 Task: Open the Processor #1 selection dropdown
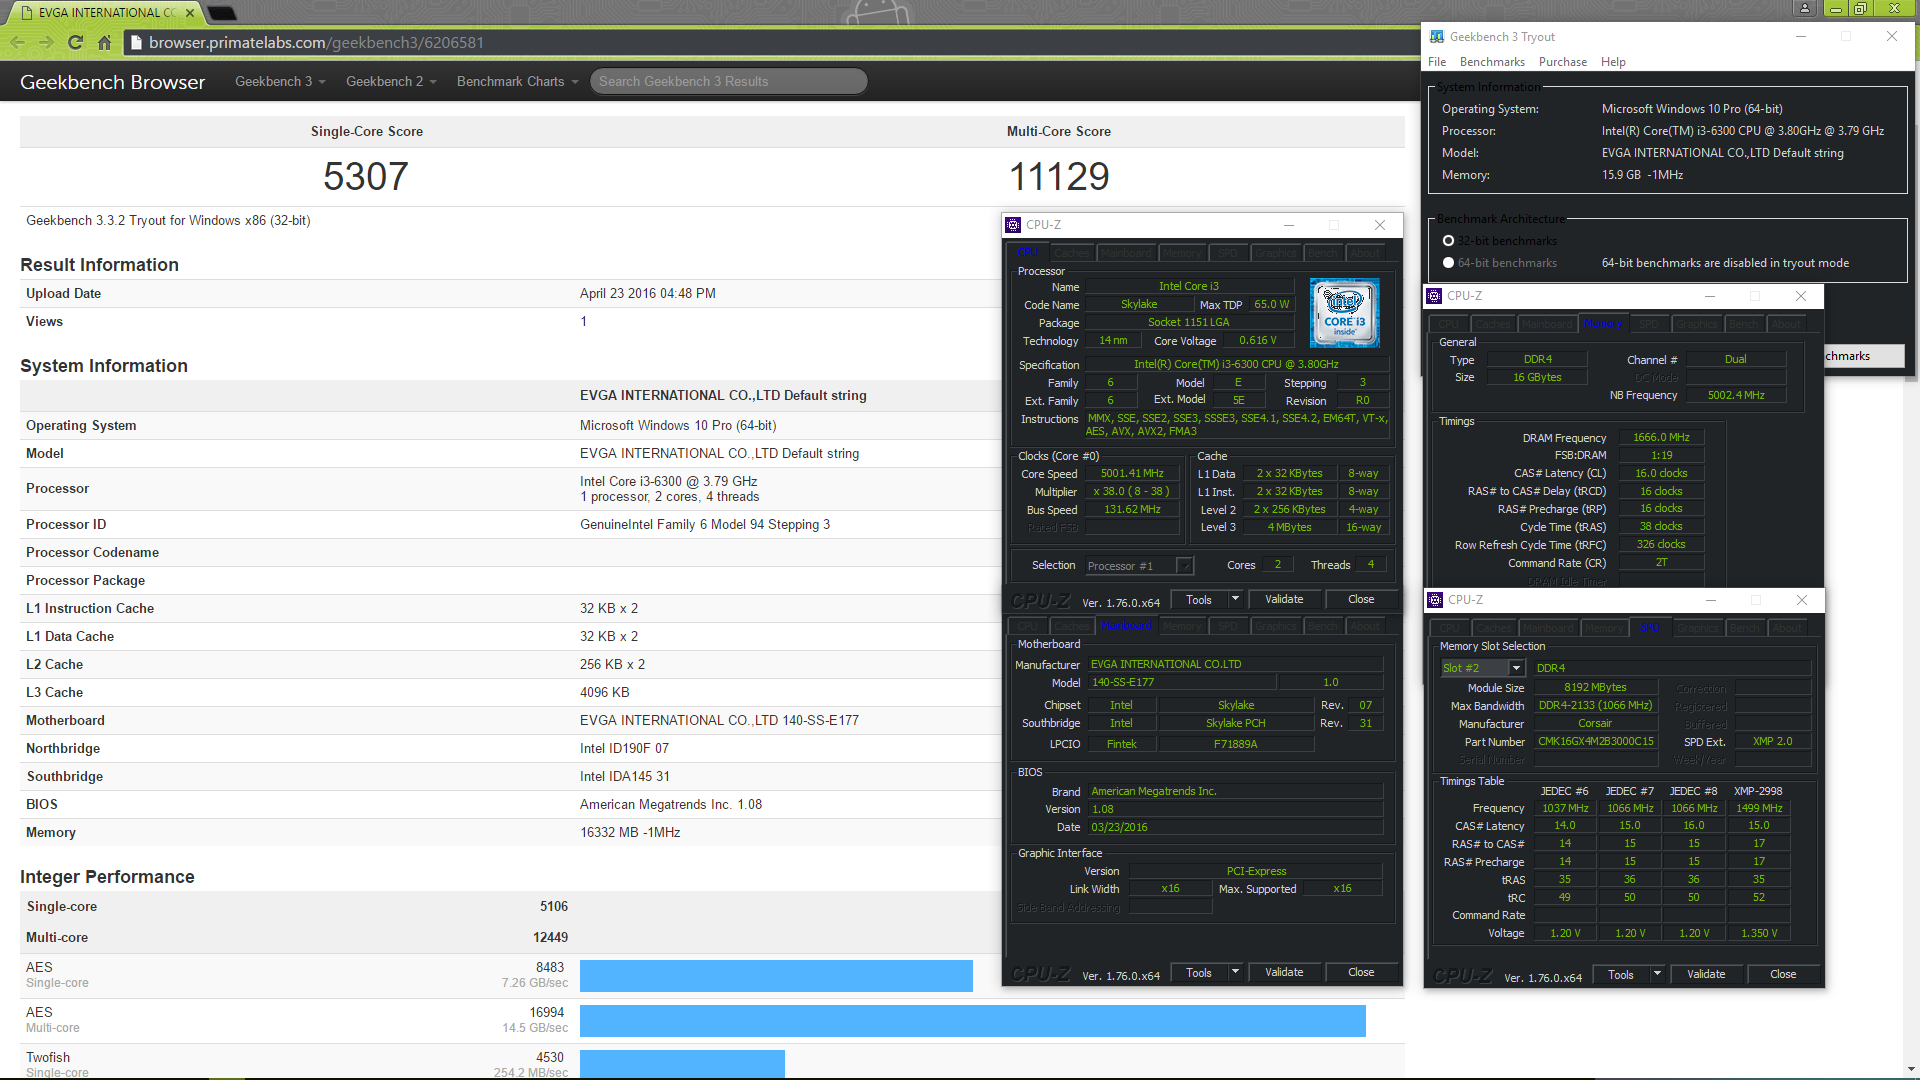[x=1185, y=566]
